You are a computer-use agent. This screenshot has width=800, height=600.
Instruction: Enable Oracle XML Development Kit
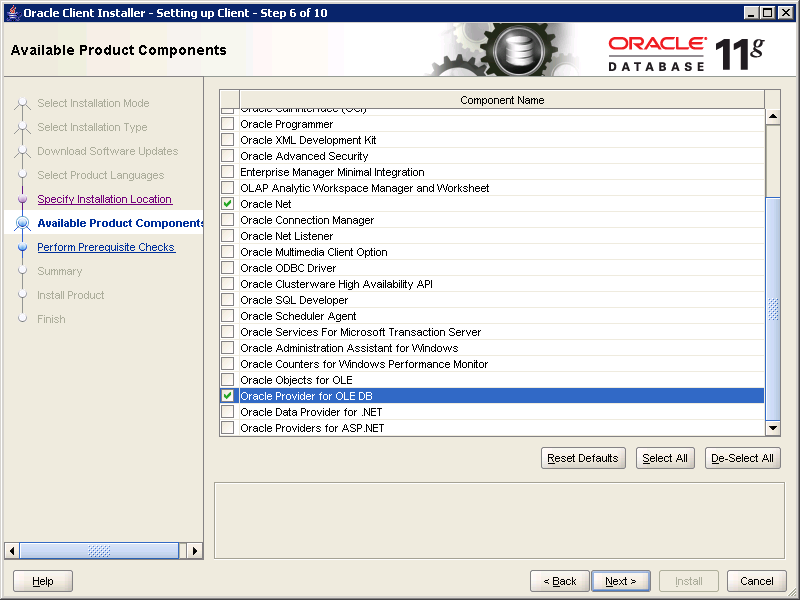[227, 140]
